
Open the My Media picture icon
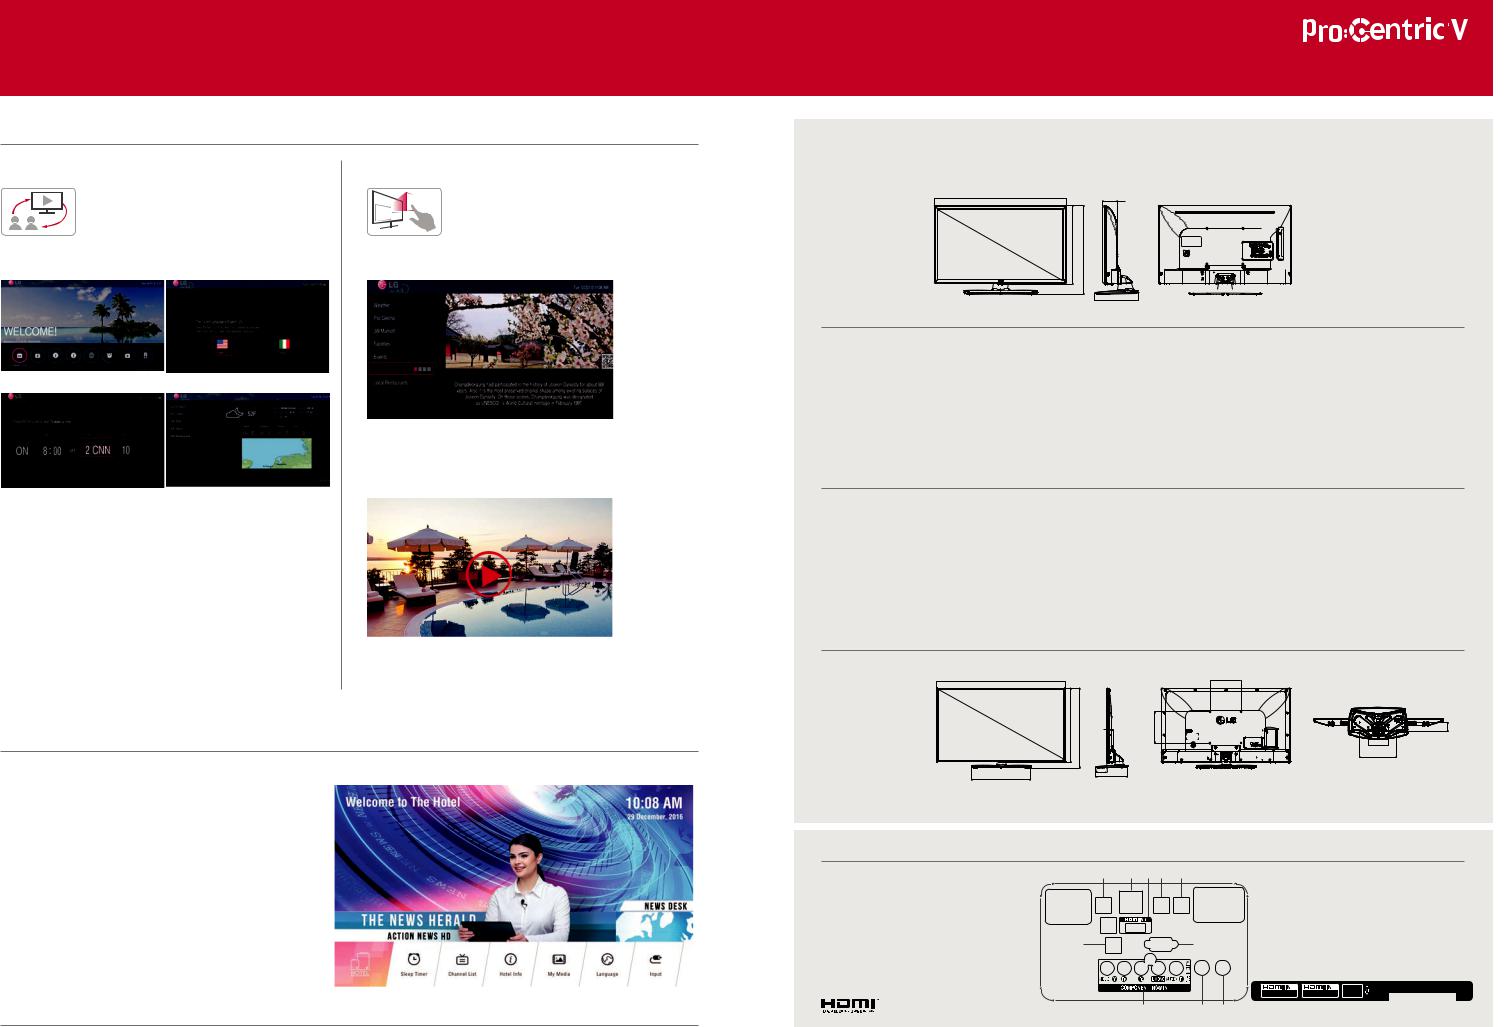pyautogui.click(x=559, y=958)
